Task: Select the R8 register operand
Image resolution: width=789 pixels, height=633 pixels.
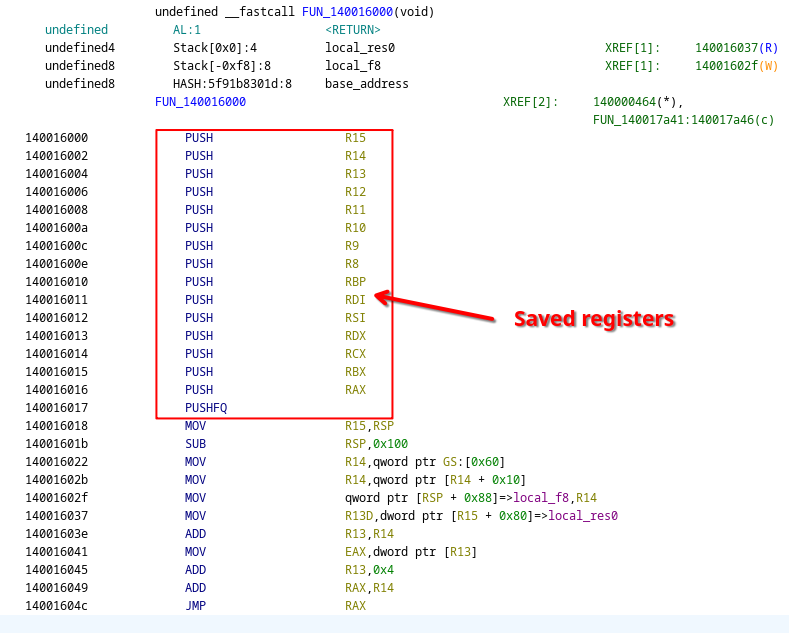Action: [x=352, y=264]
